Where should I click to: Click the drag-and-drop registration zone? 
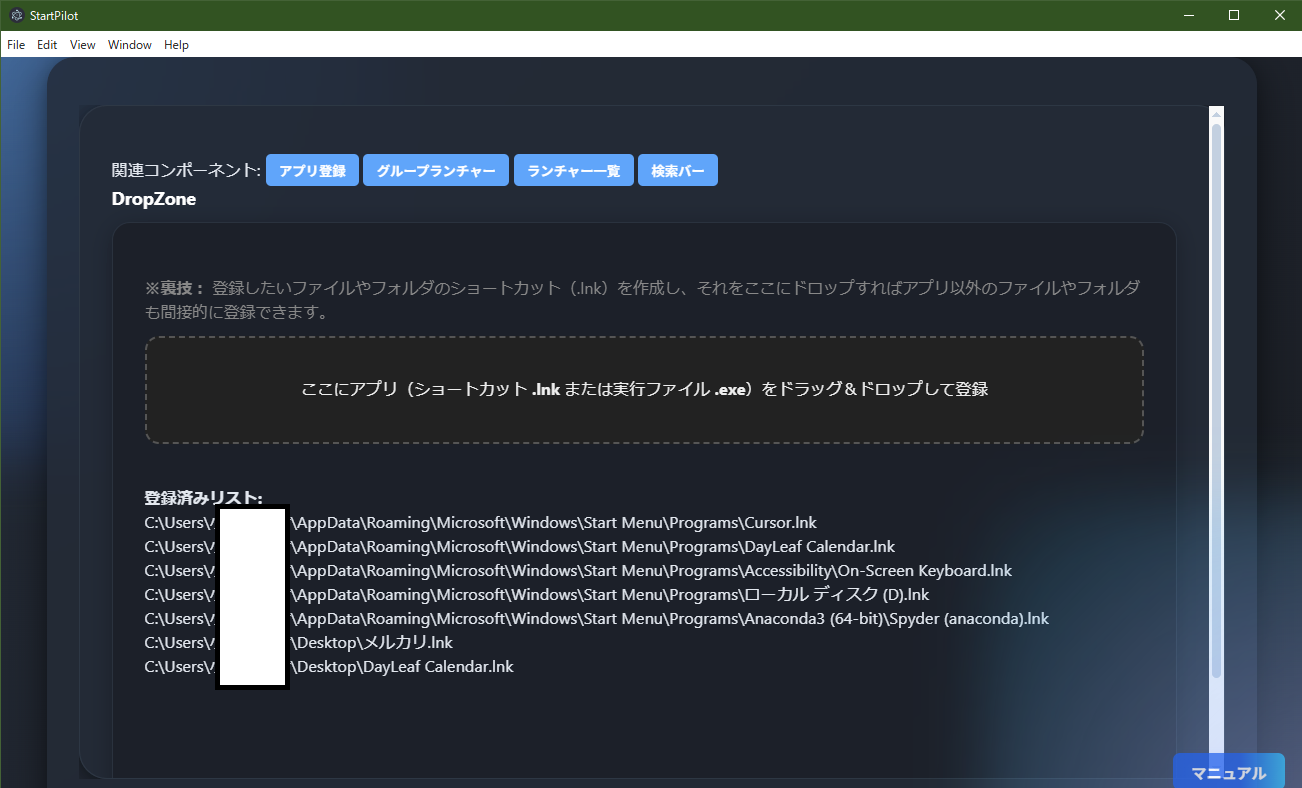point(644,390)
